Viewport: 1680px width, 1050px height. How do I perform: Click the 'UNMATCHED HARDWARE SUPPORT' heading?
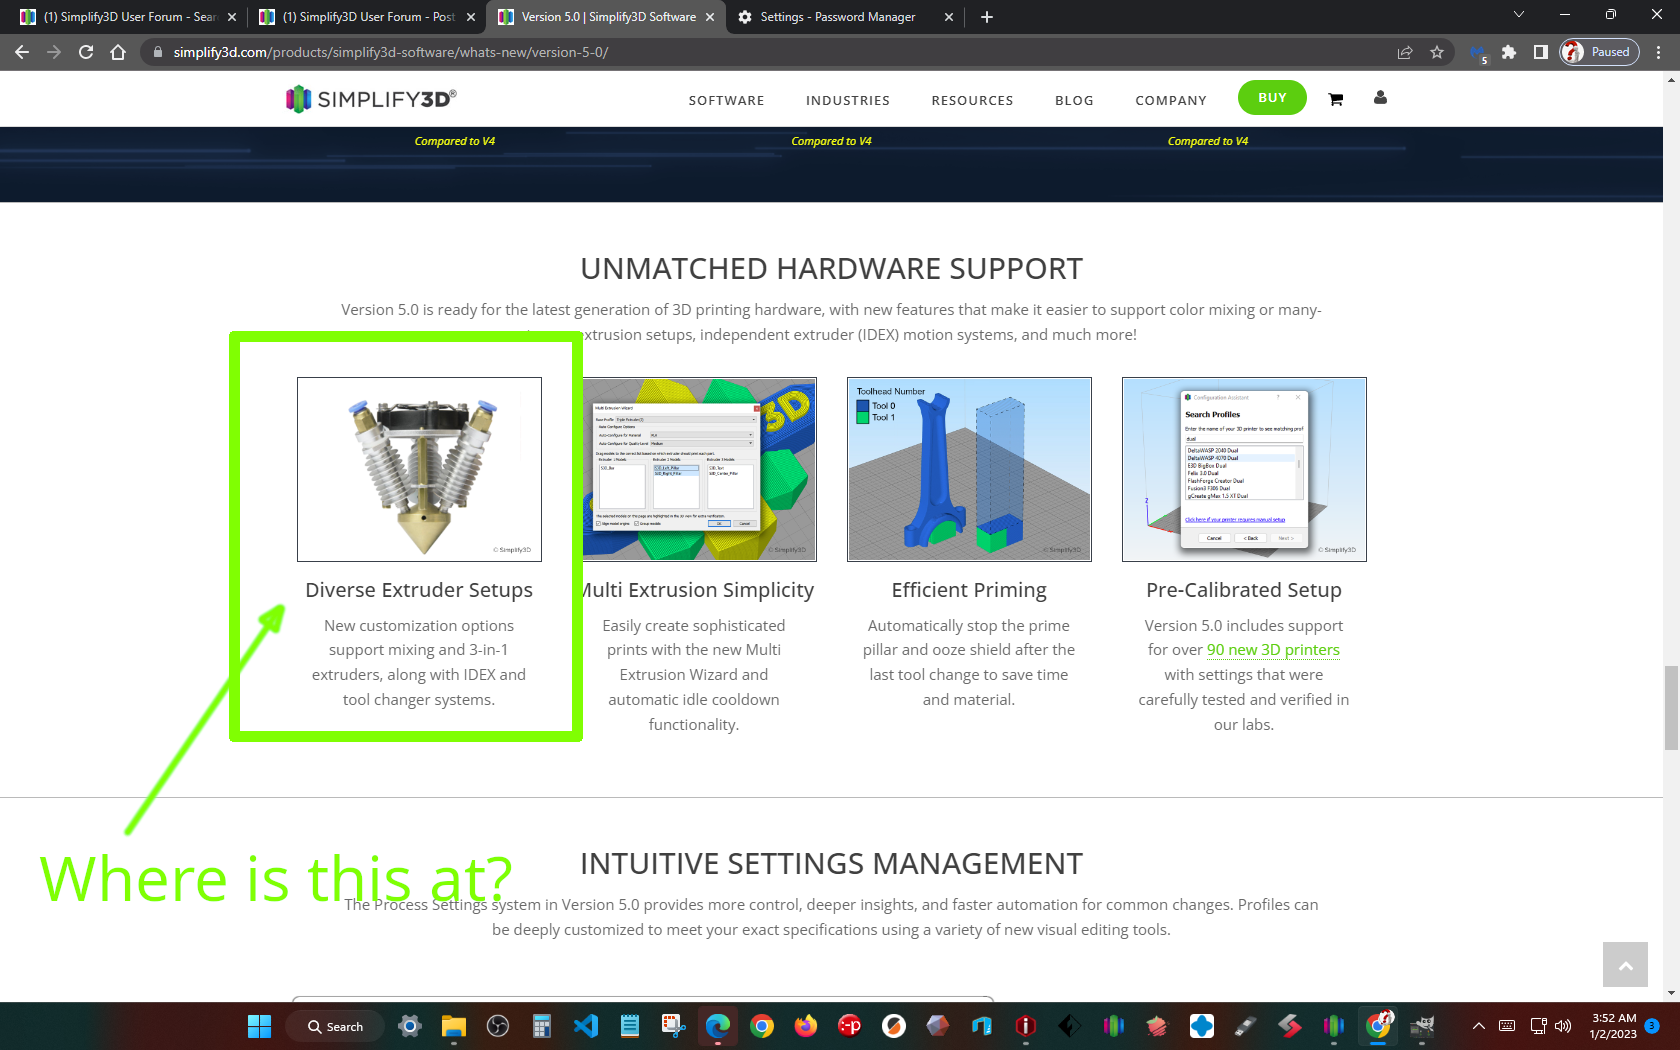[x=831, y=269]
